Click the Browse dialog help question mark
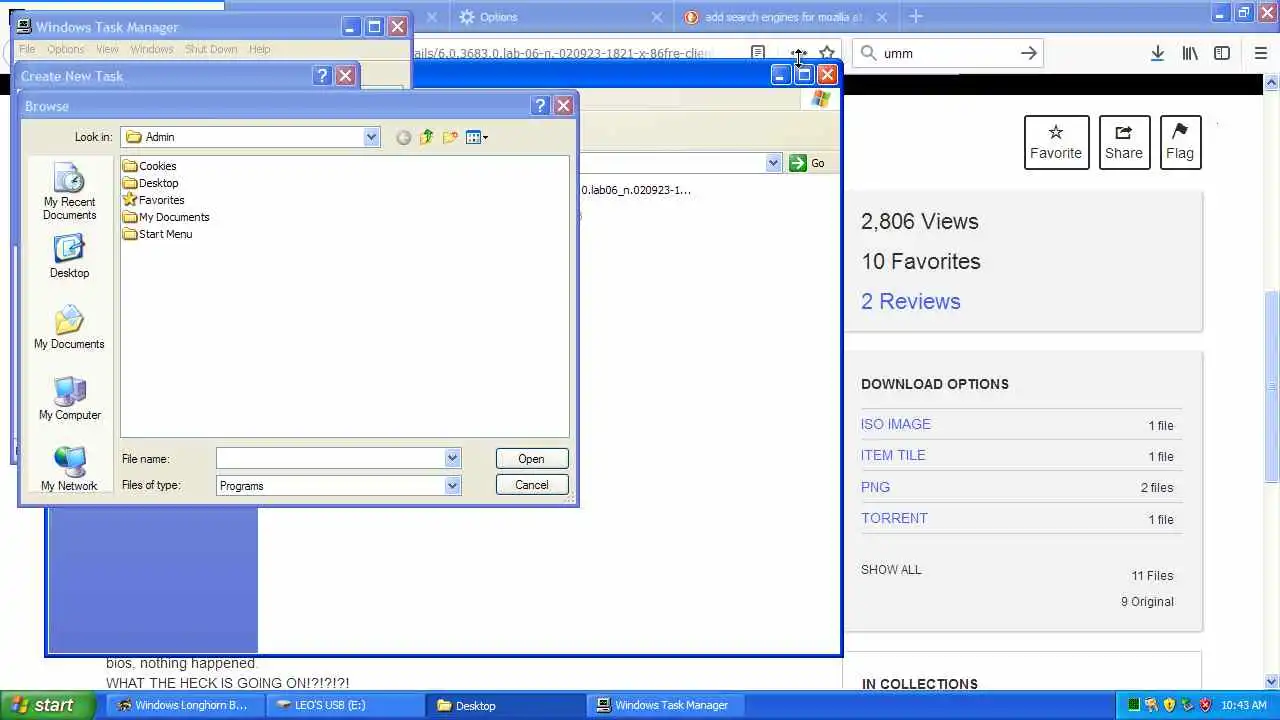The image size is (1280, 720). (540, 105)
